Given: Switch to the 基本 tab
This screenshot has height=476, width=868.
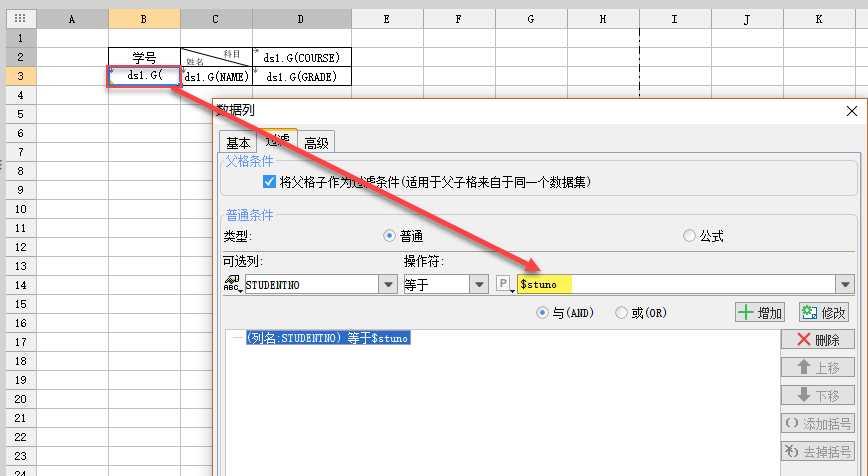Looking at the screenshot, I should pos(238,142).
